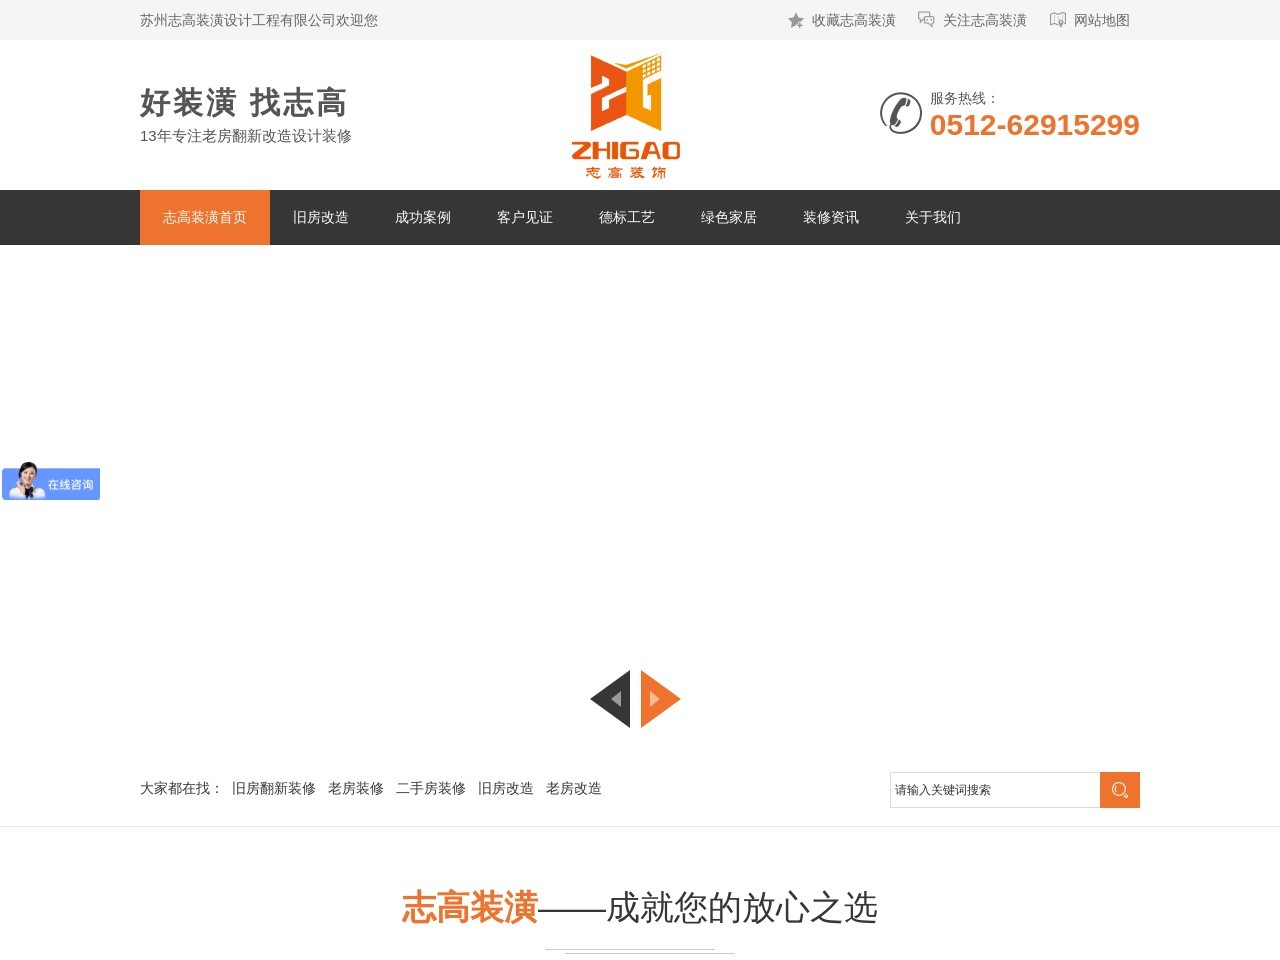Click the hotline number 0512-62915299

[1034, 125]
